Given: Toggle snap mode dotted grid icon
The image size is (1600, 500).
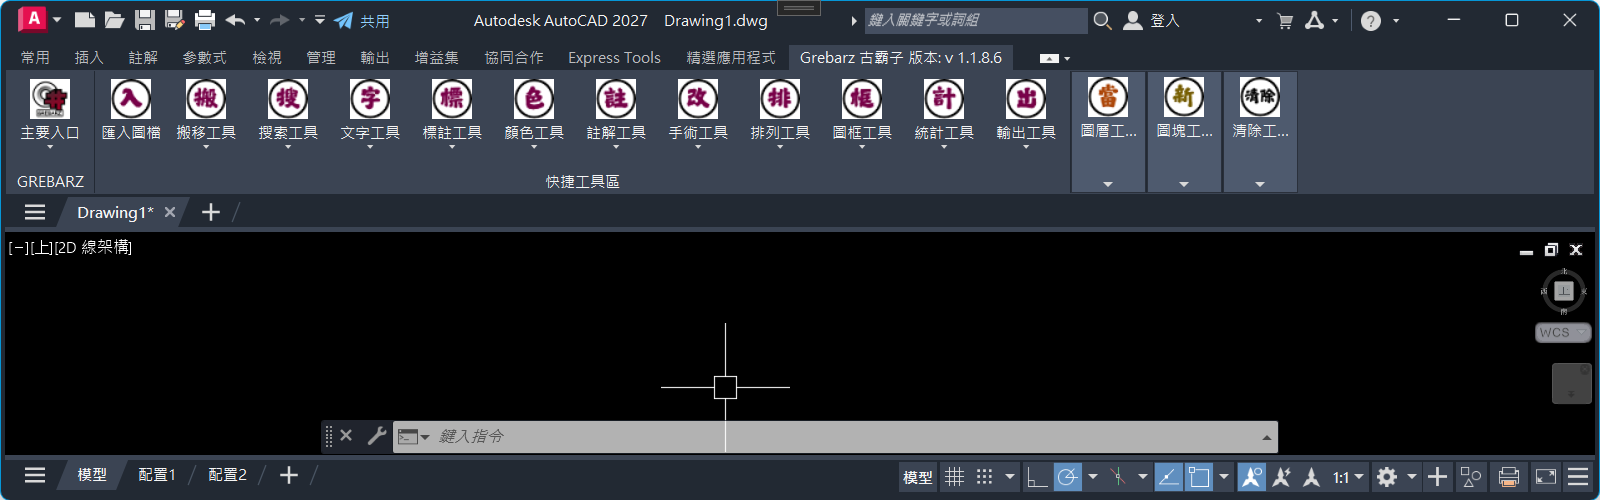Looking at the screenshot, I should [x=985, y=477].
